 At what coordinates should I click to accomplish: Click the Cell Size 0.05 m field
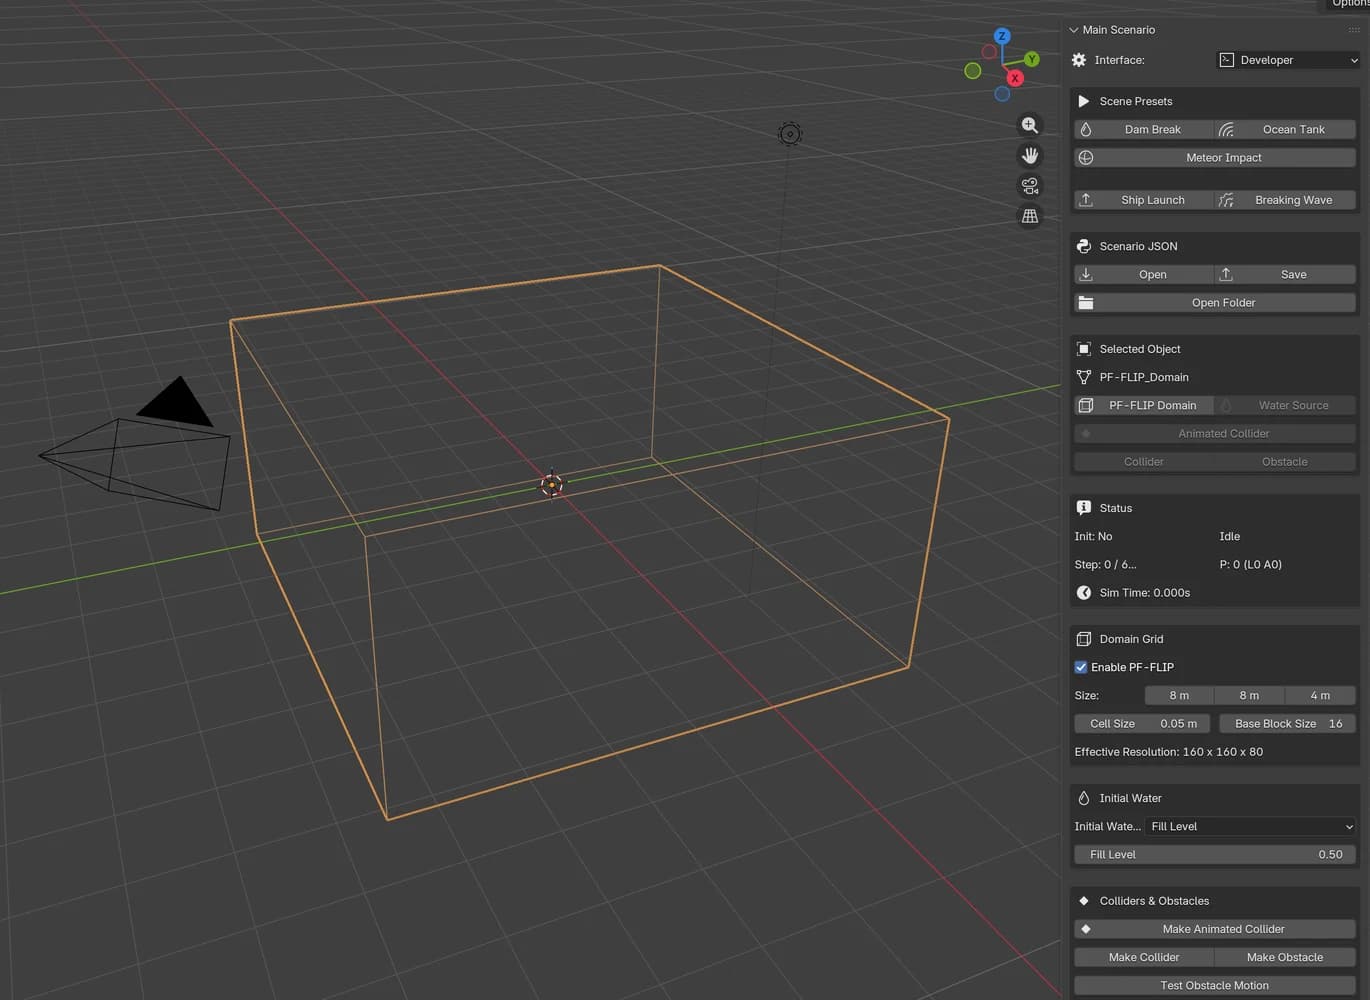[1142, 723]
